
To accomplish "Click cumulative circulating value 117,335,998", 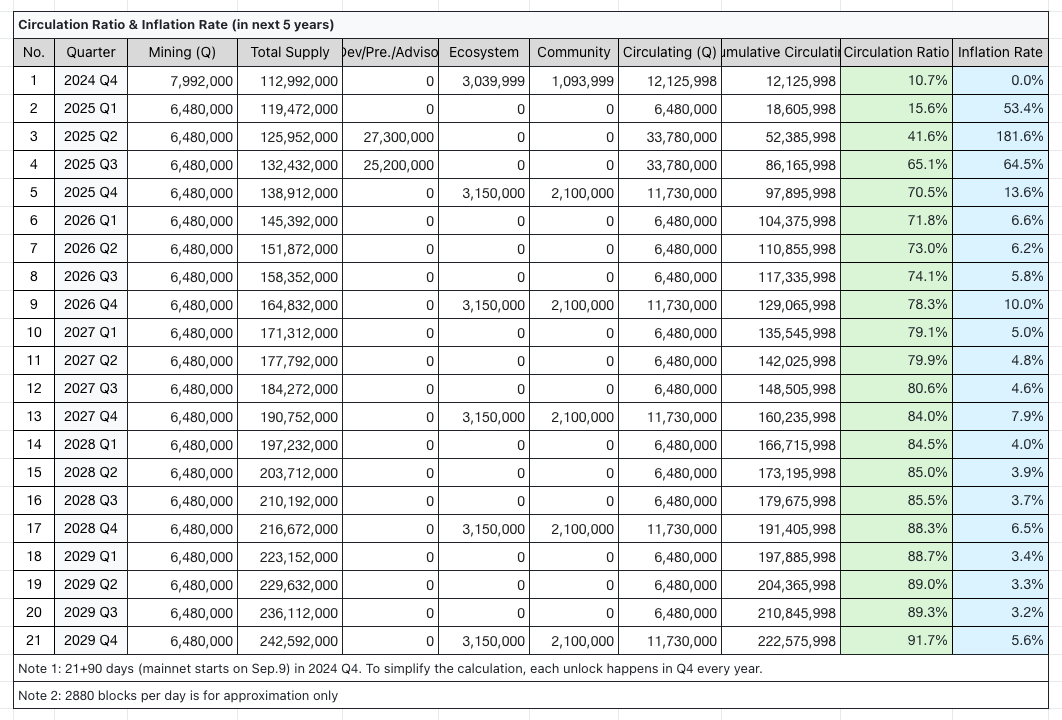I will point(781,276).
